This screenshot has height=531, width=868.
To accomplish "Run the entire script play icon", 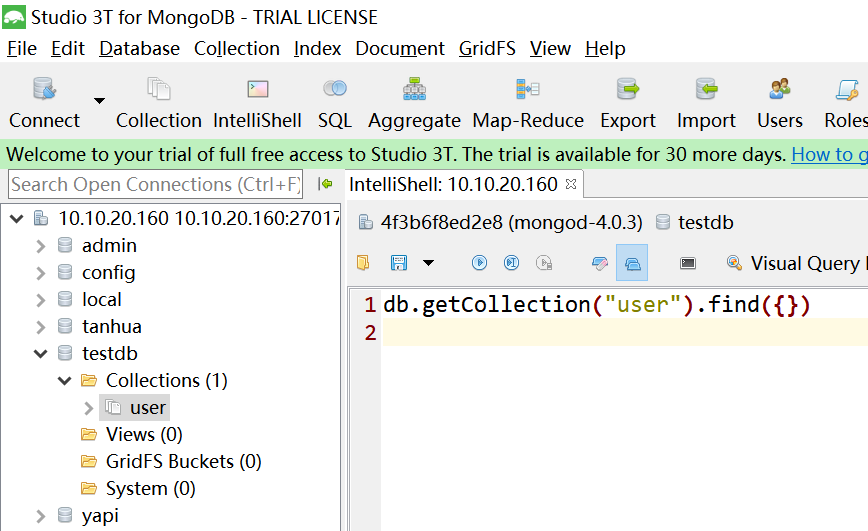I will (x=479, y=262).
